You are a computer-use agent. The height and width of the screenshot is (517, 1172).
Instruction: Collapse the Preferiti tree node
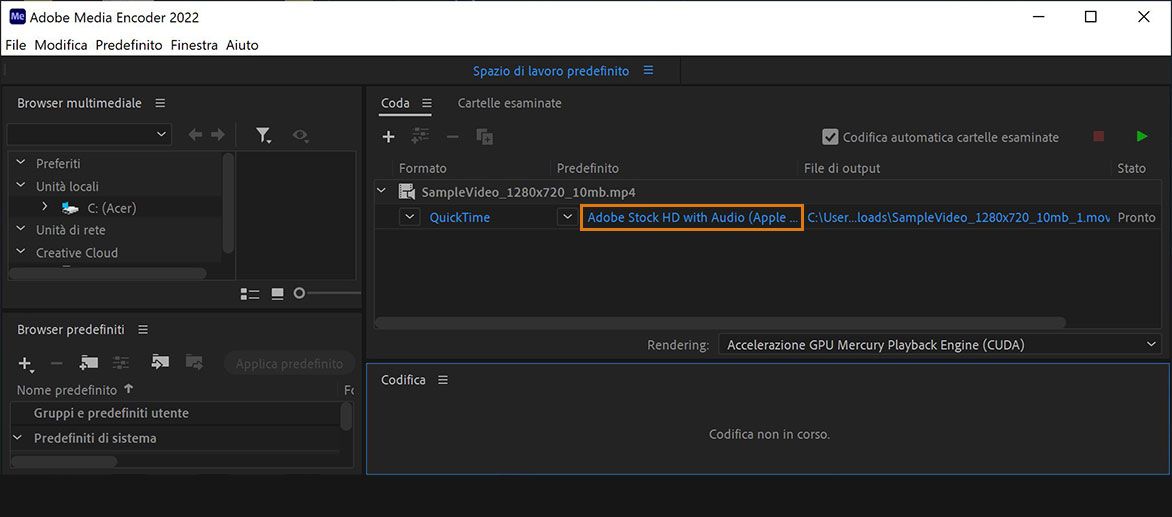21,163
